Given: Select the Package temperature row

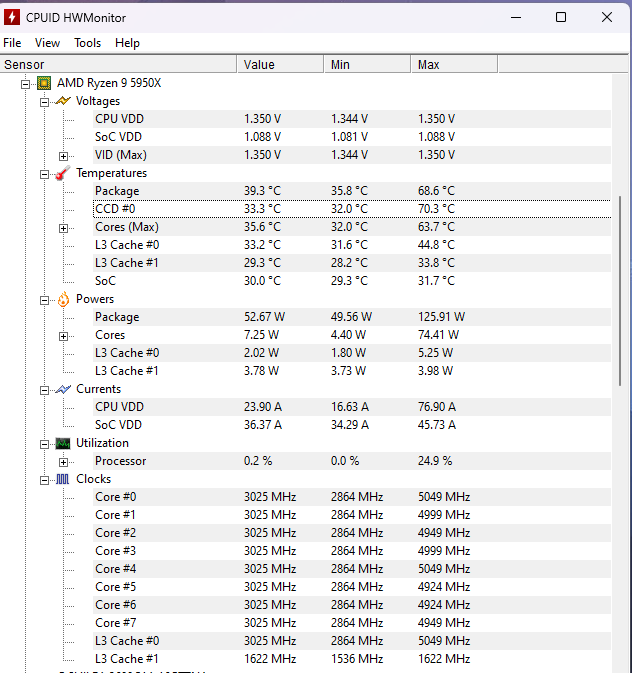Looking at the screenshot, I should 352,191.
